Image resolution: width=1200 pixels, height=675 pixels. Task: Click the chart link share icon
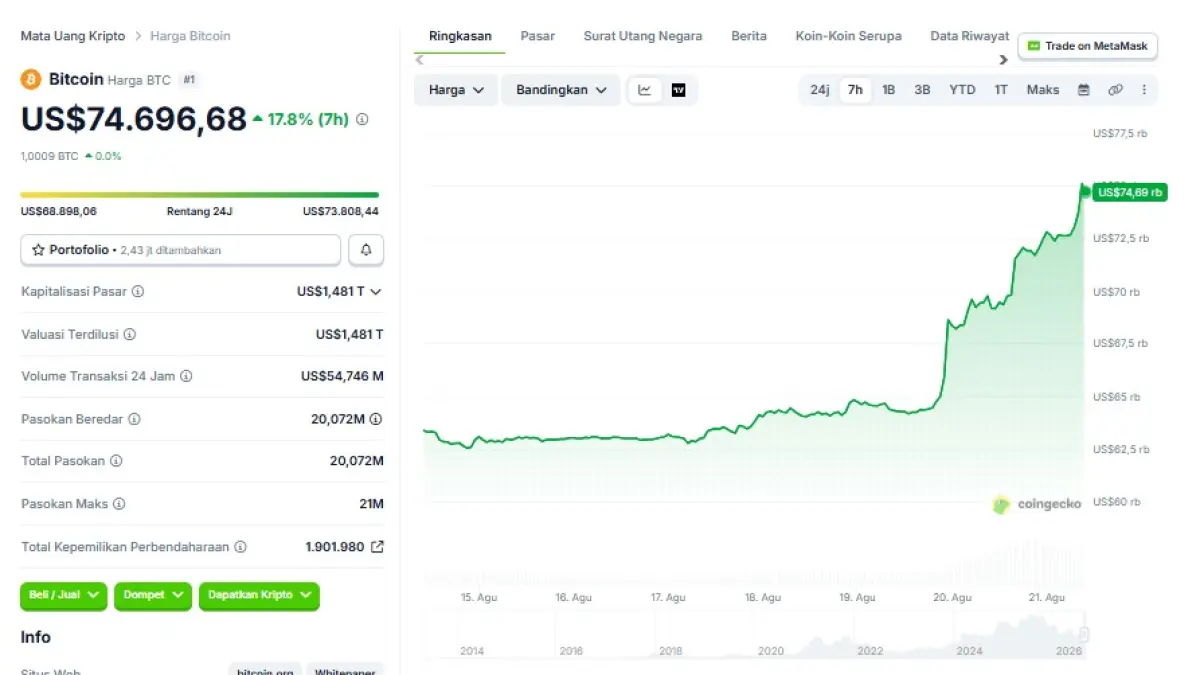point(1115,90)
